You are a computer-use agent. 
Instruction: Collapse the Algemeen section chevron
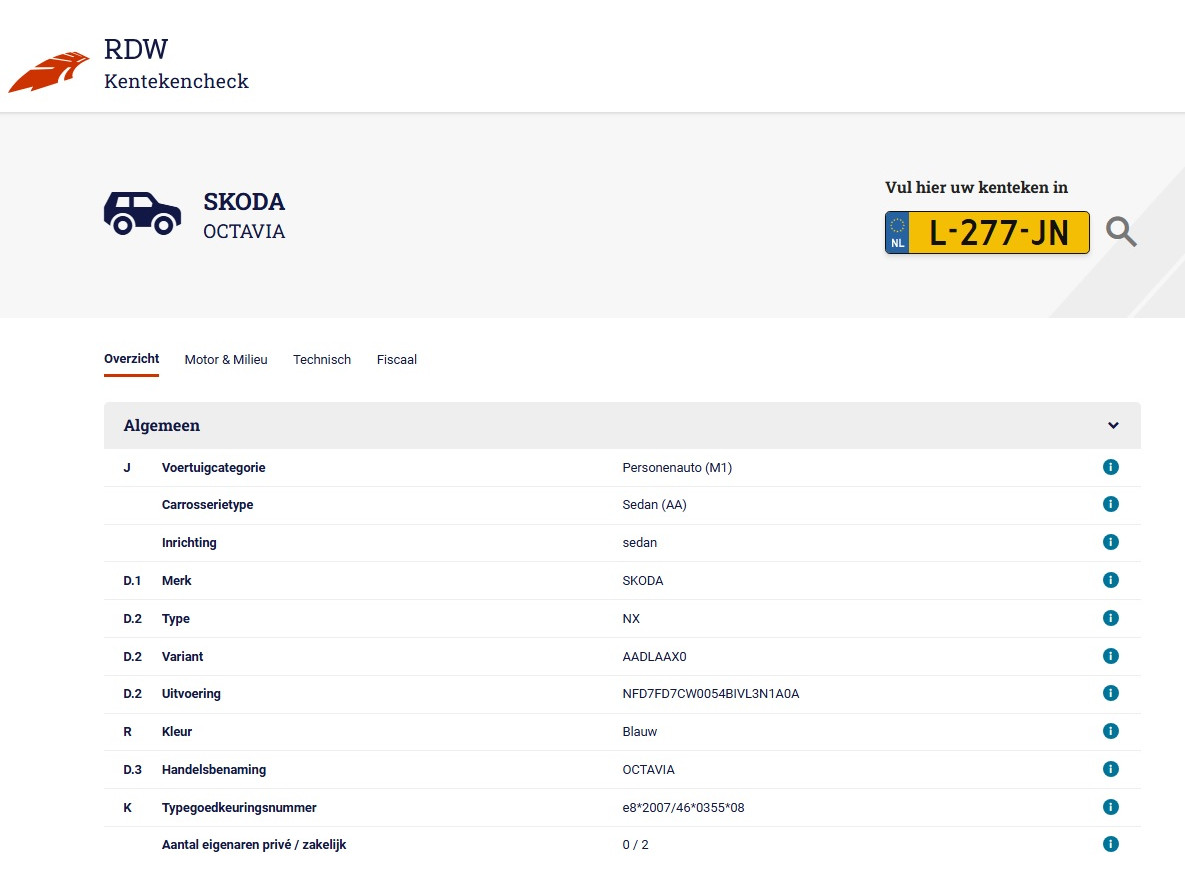[1113, 426]
